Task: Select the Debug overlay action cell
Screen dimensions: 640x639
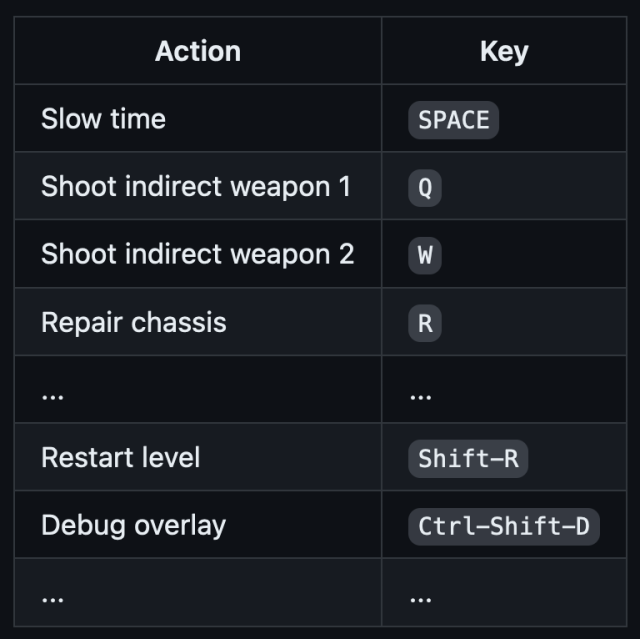Action: tap(133, 526)
